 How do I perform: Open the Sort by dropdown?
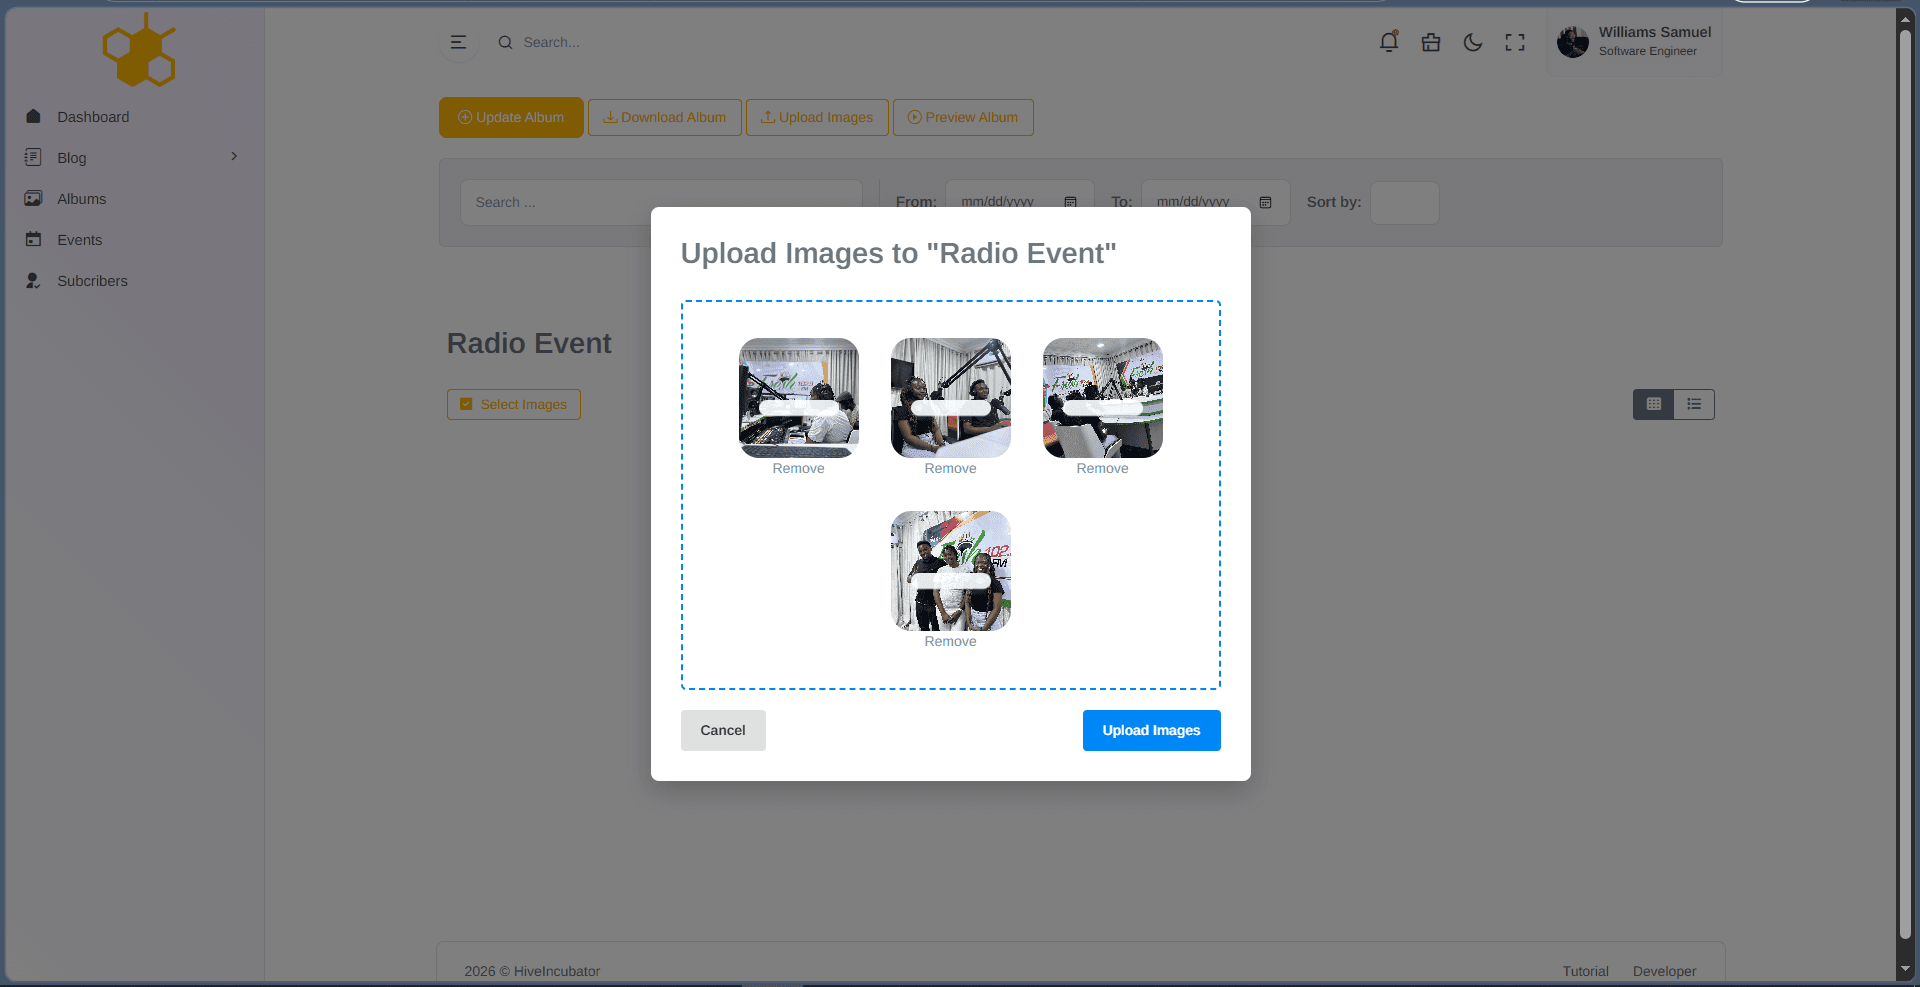click(1404, 202)
